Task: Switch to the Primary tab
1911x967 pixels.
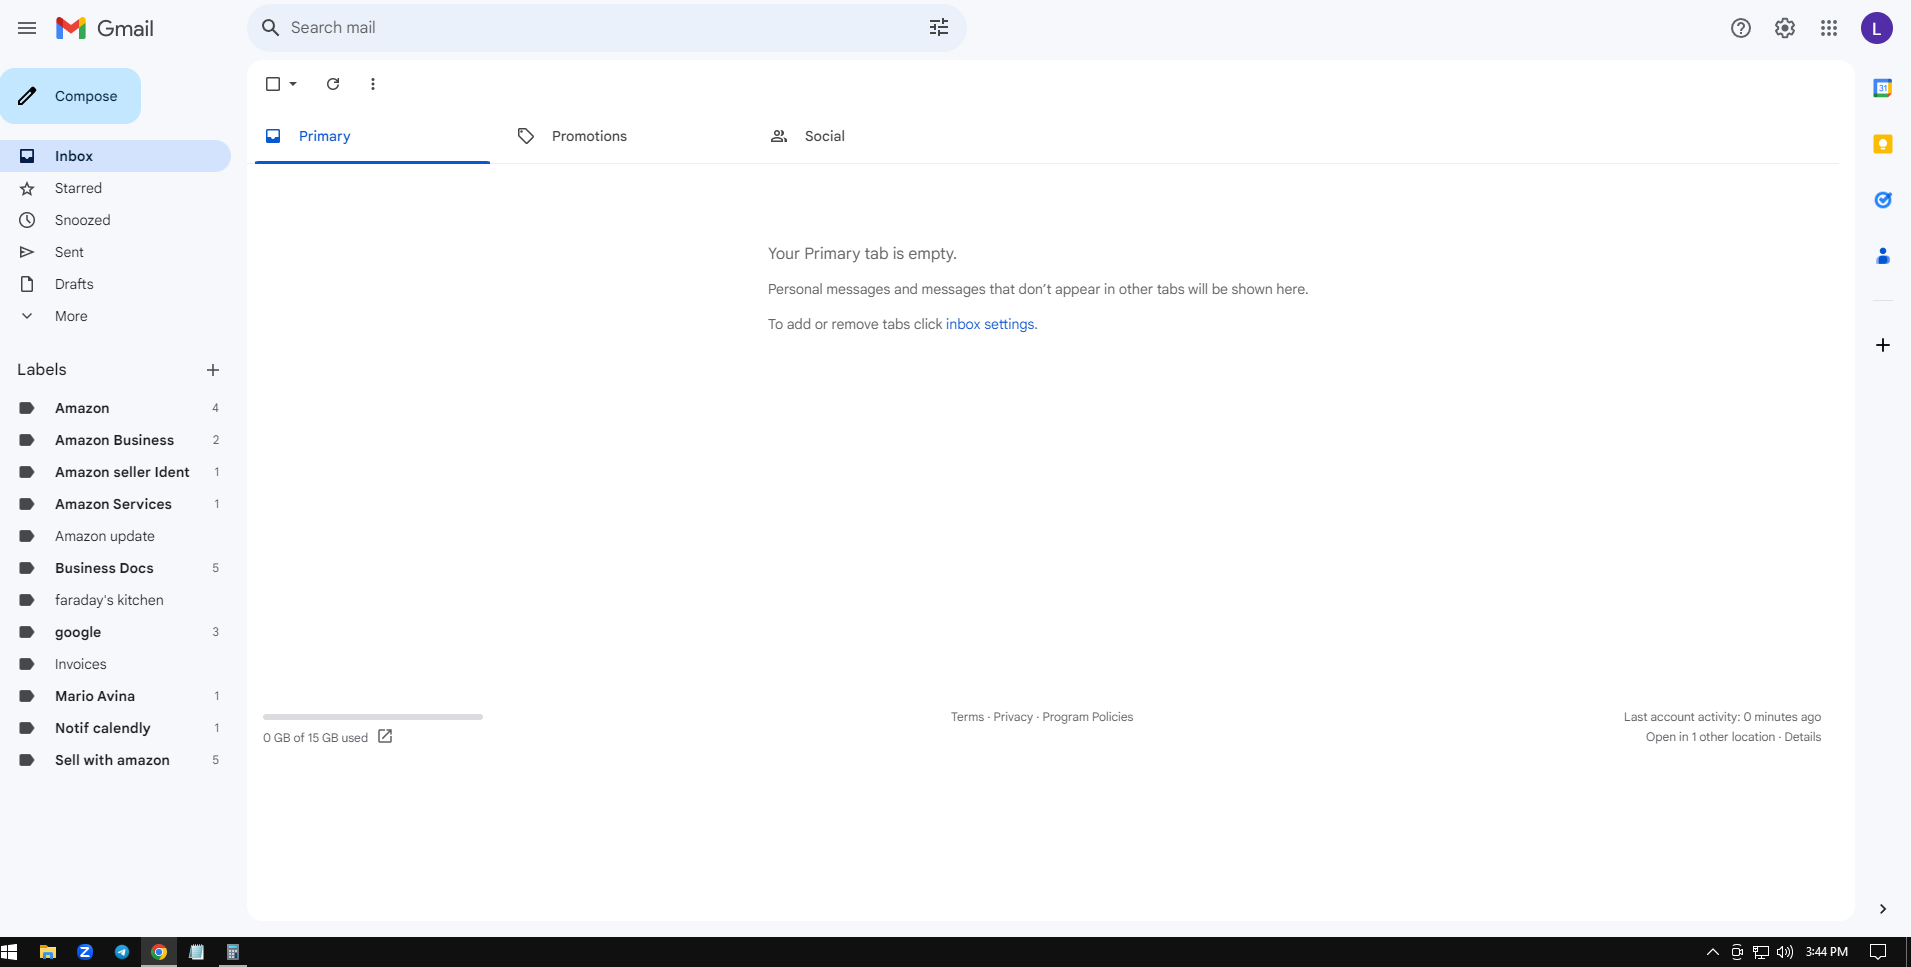Action: point(372,136)
